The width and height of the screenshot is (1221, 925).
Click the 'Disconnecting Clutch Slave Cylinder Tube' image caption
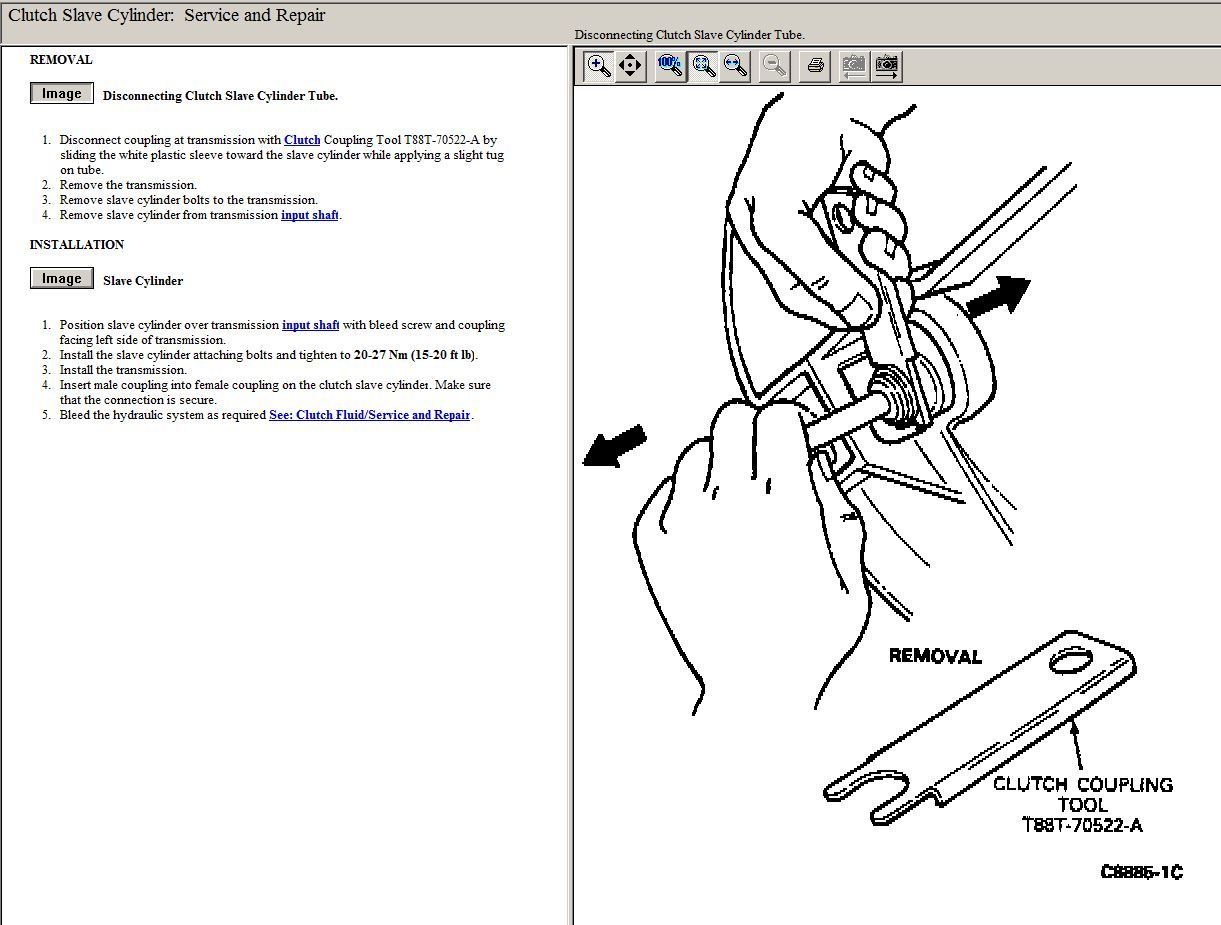click(689, 35)
